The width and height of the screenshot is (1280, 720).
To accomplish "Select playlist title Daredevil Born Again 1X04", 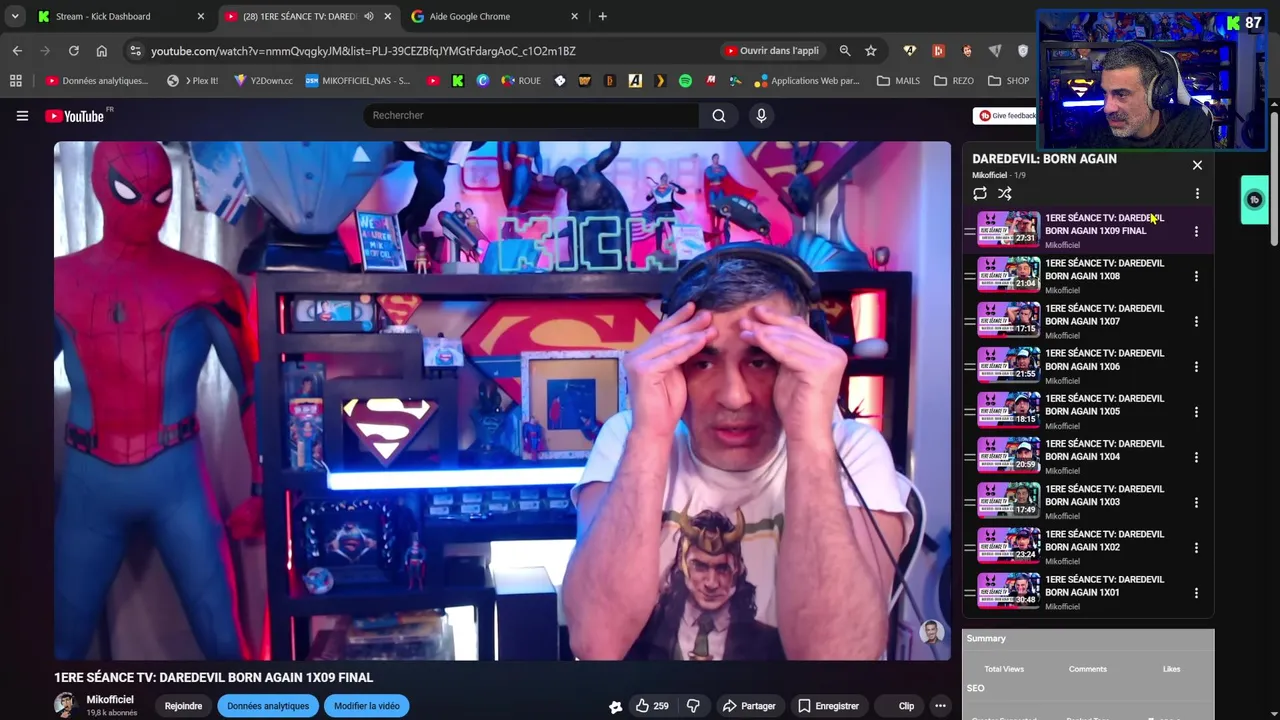I will pyautogui.click(x=1104, y=450).
